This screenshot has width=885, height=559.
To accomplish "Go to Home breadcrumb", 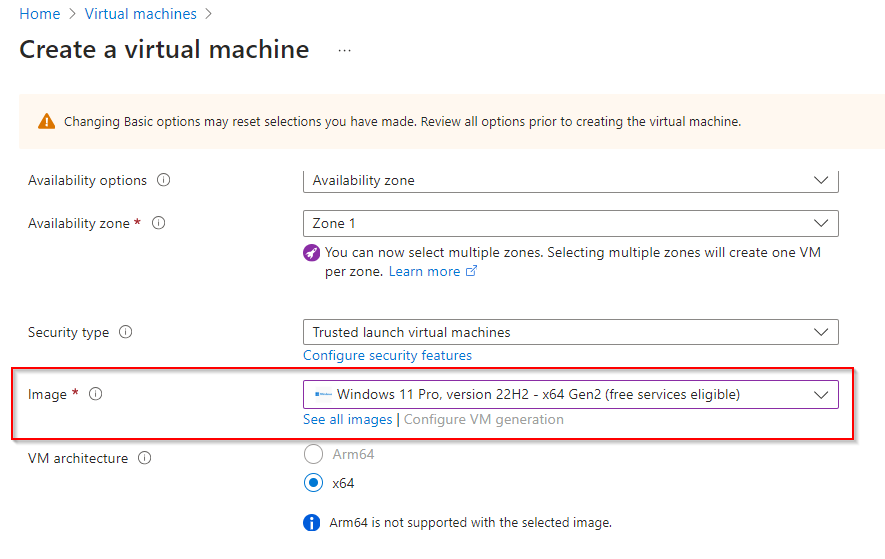I will pyautogui.click(x=39, y=14).
